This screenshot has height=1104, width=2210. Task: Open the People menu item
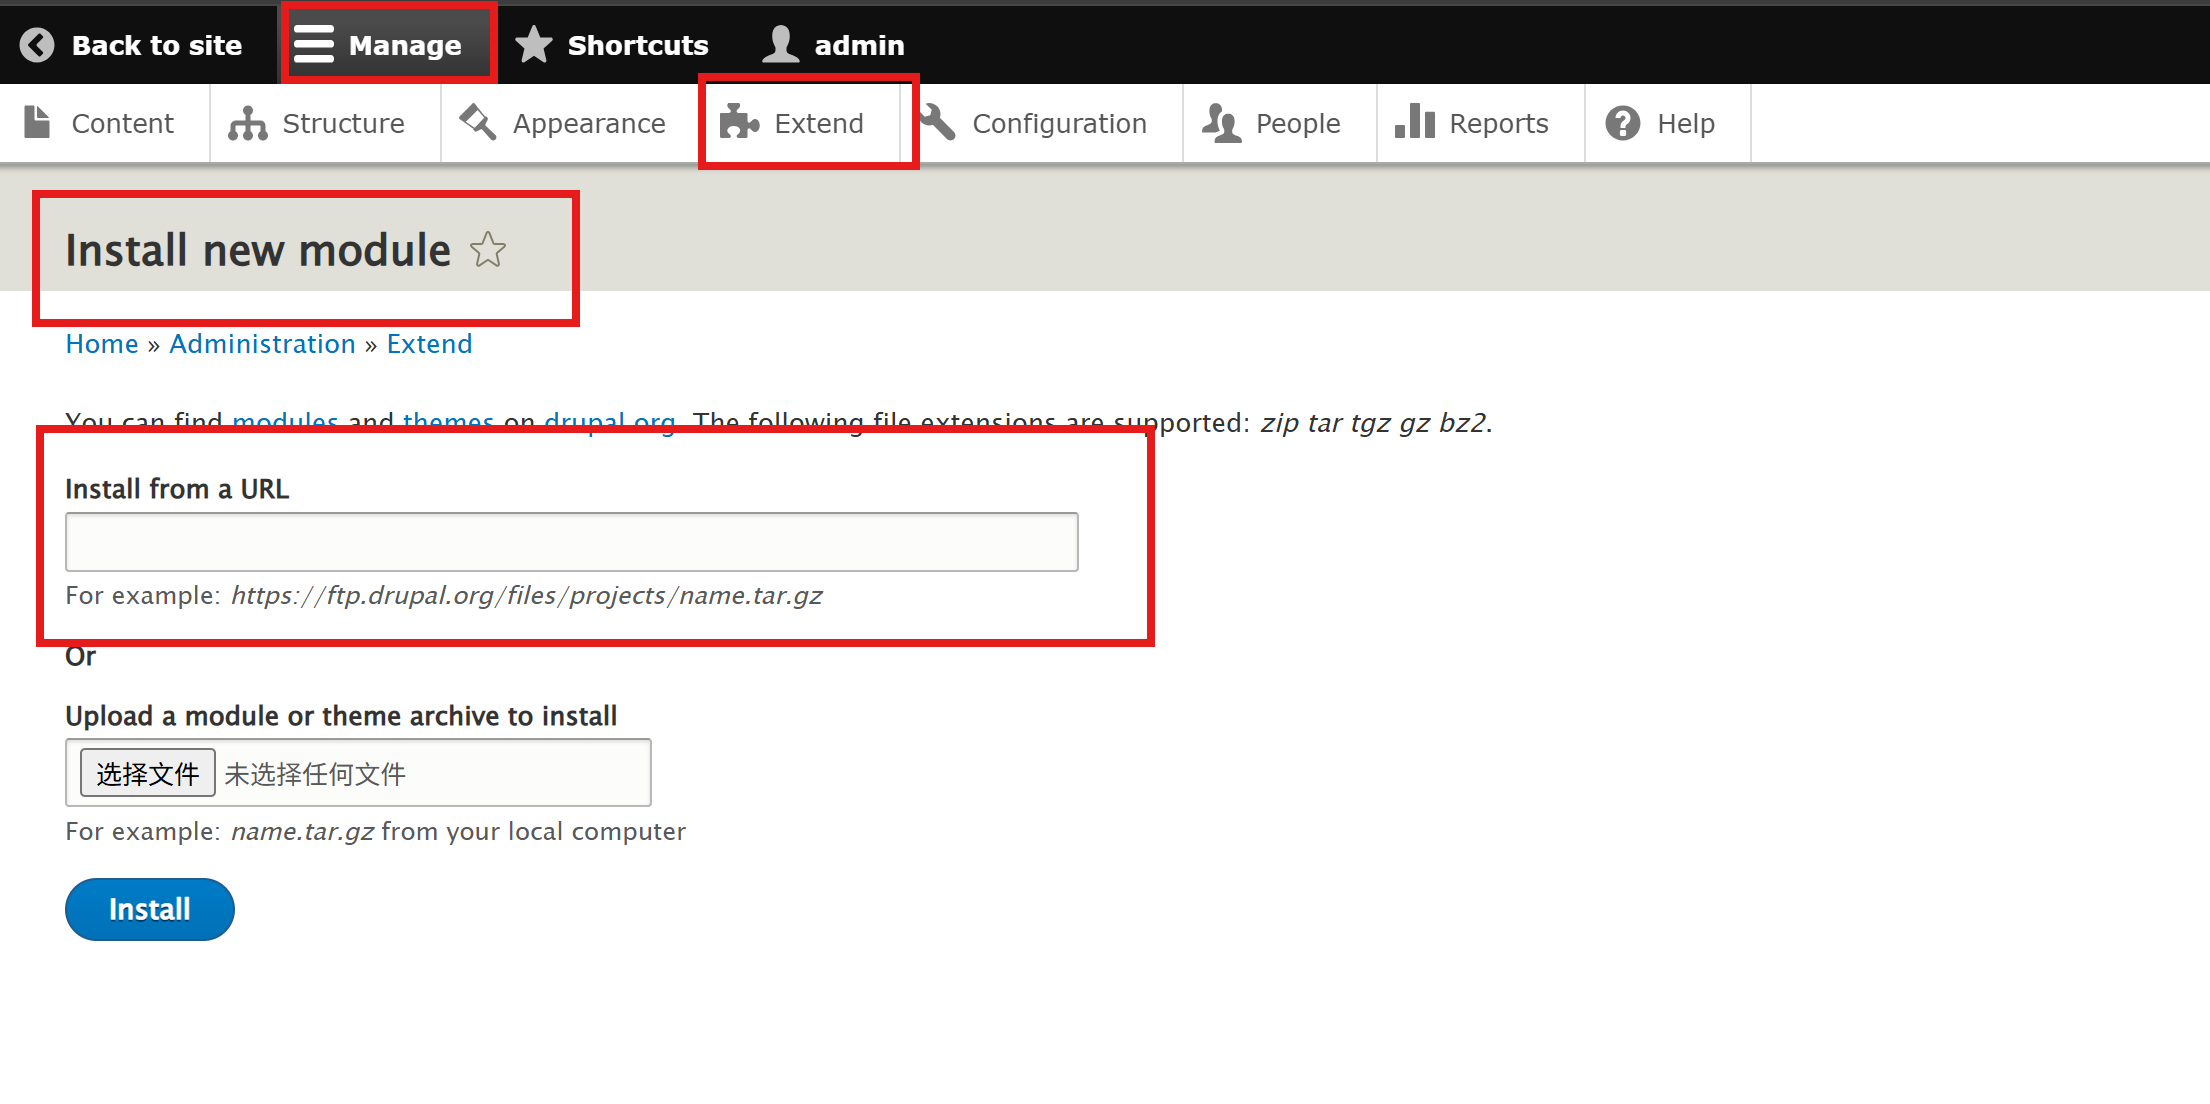click(1297, 123)
